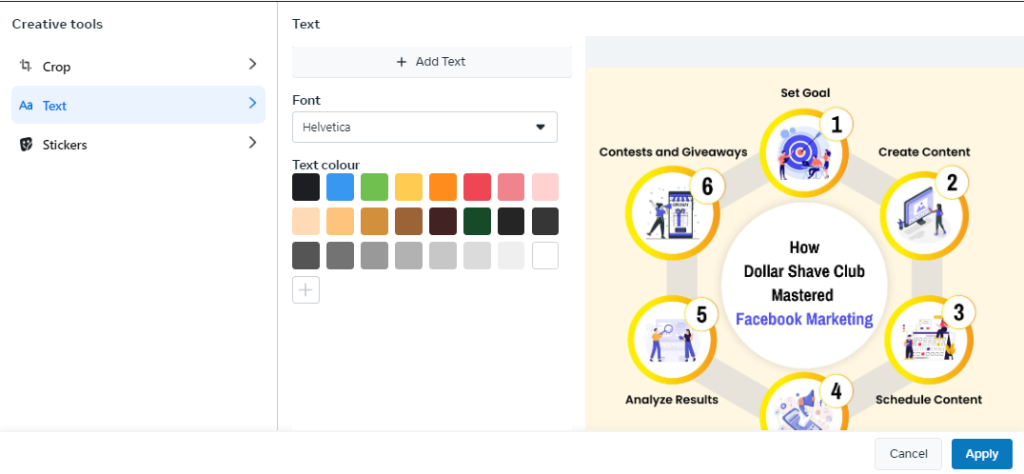Click the Contests and Giveaways label
The height and width of the screenshot is (474, 1024).
[x=673, y=152]
